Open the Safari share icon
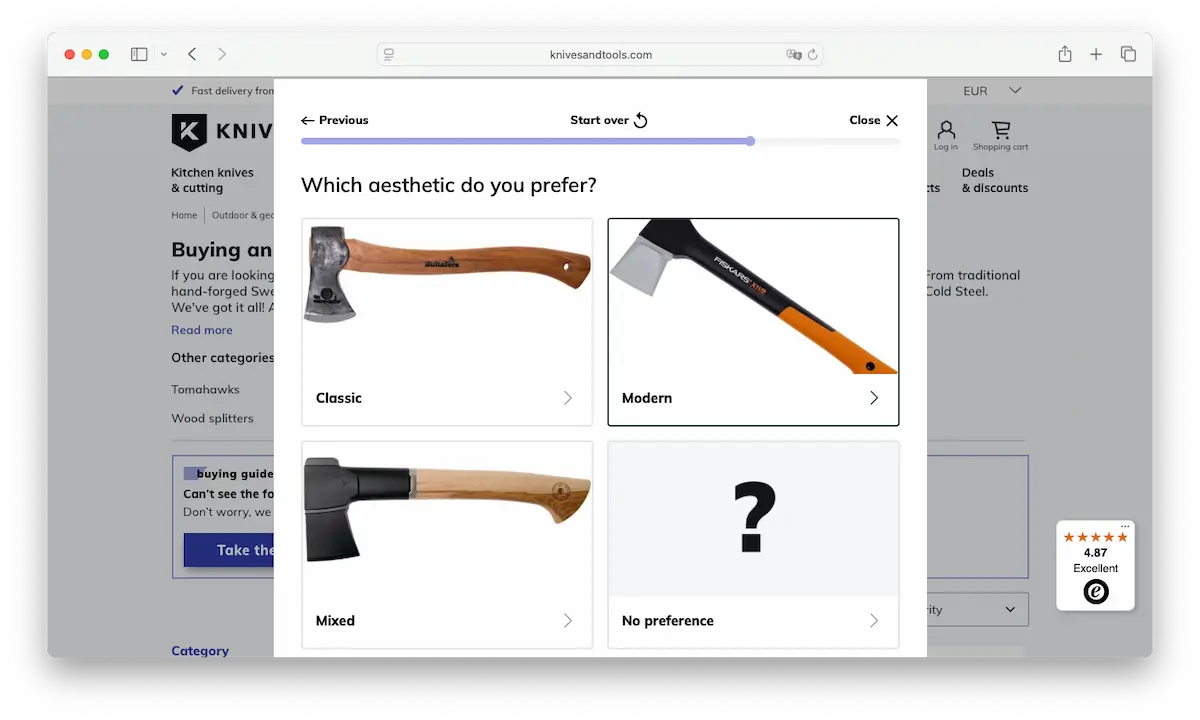 click(1065, 54)
